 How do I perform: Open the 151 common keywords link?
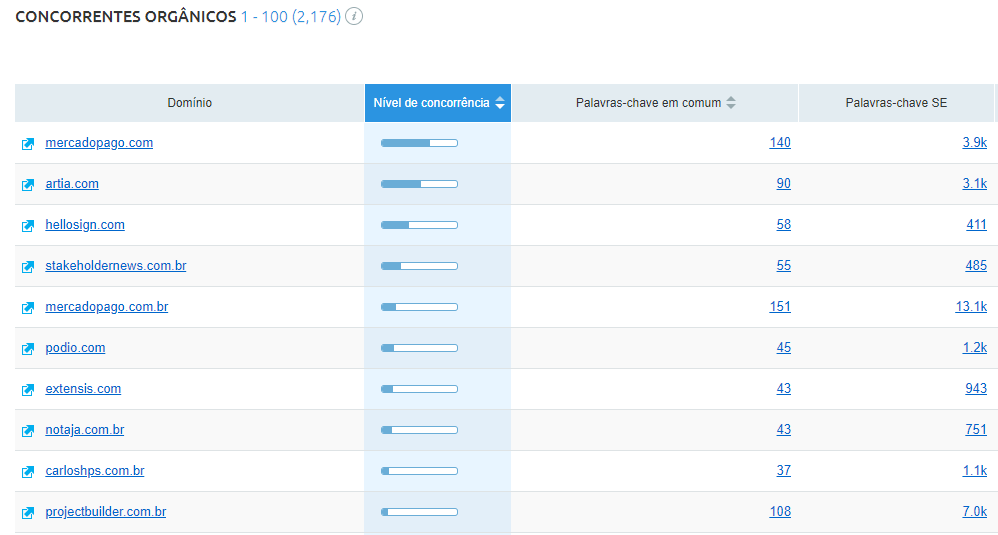point(780,307)
